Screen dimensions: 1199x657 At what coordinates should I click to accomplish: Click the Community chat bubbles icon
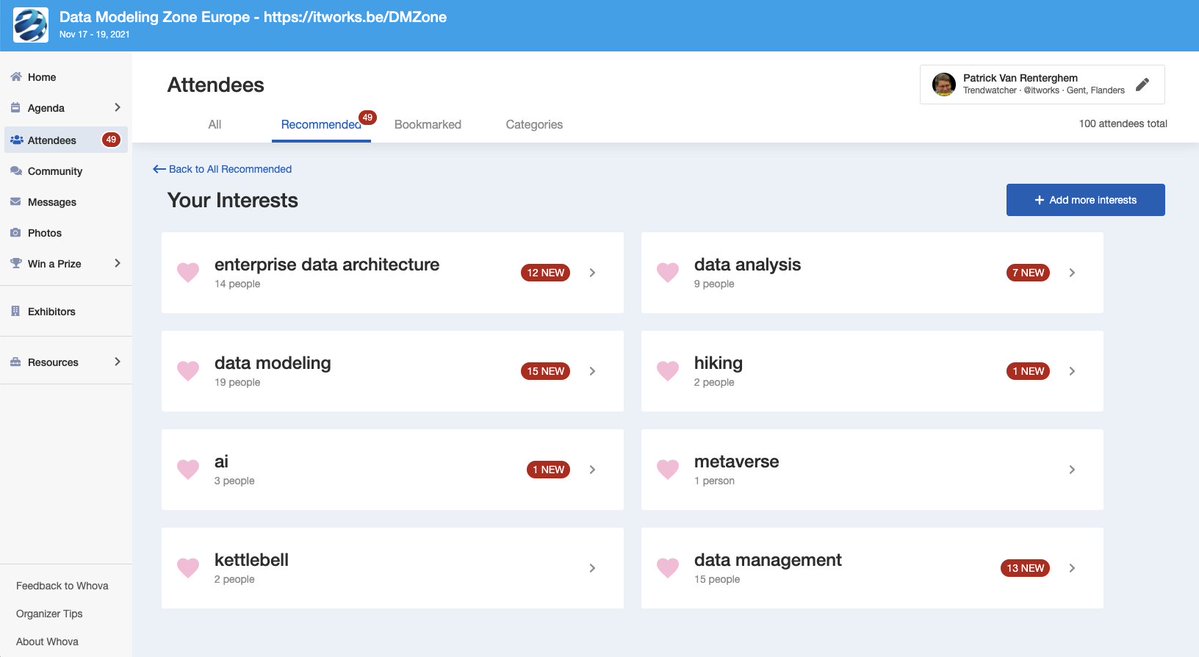click(x=15, y=171)
